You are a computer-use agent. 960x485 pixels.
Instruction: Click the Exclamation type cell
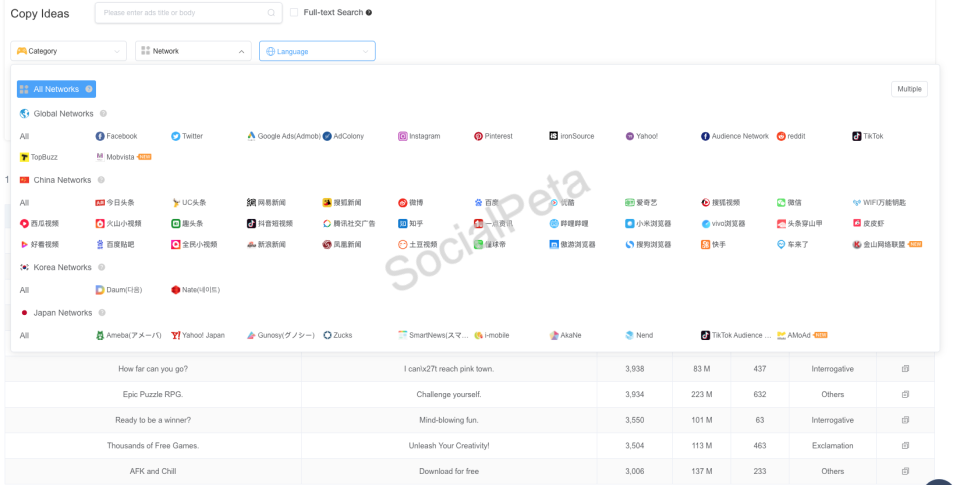pos(832,445)
